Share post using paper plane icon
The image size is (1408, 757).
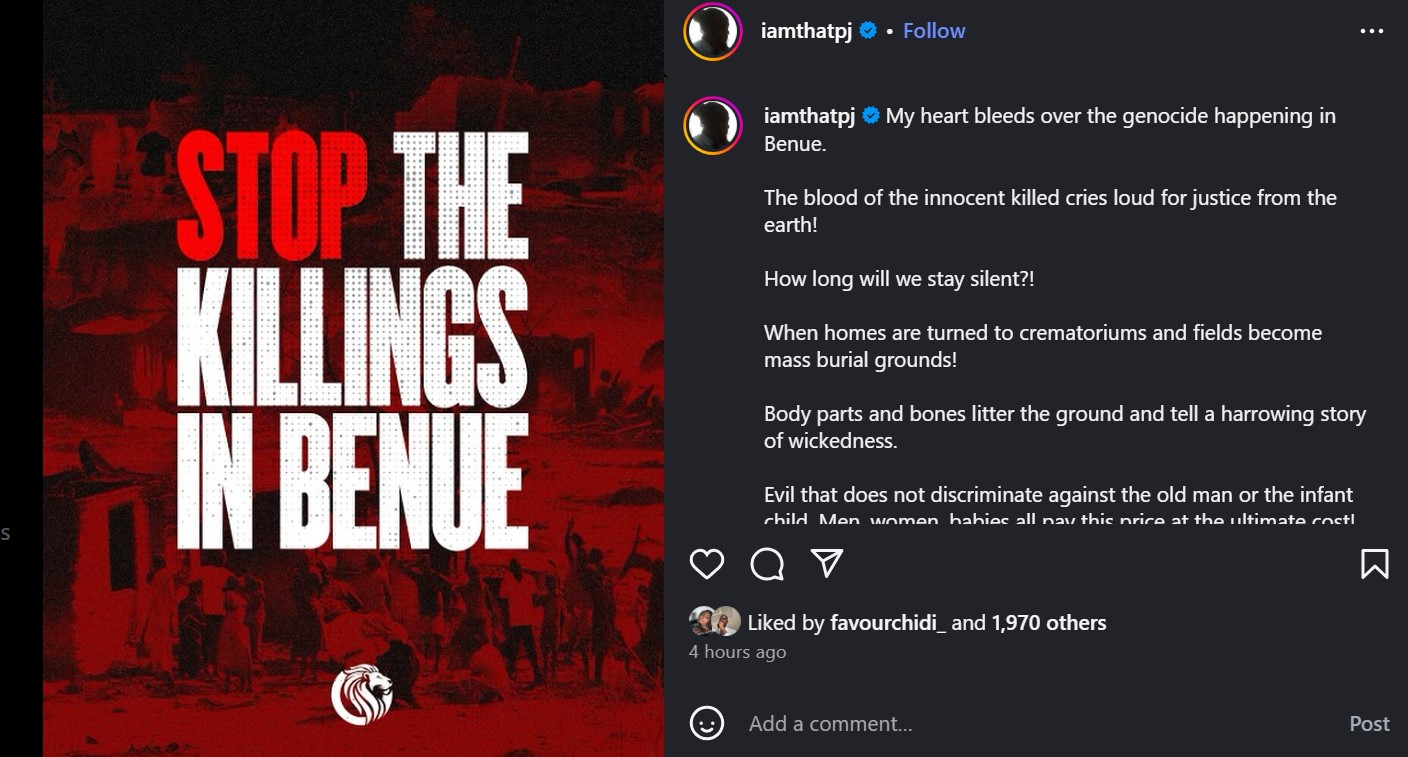point(827,564)
